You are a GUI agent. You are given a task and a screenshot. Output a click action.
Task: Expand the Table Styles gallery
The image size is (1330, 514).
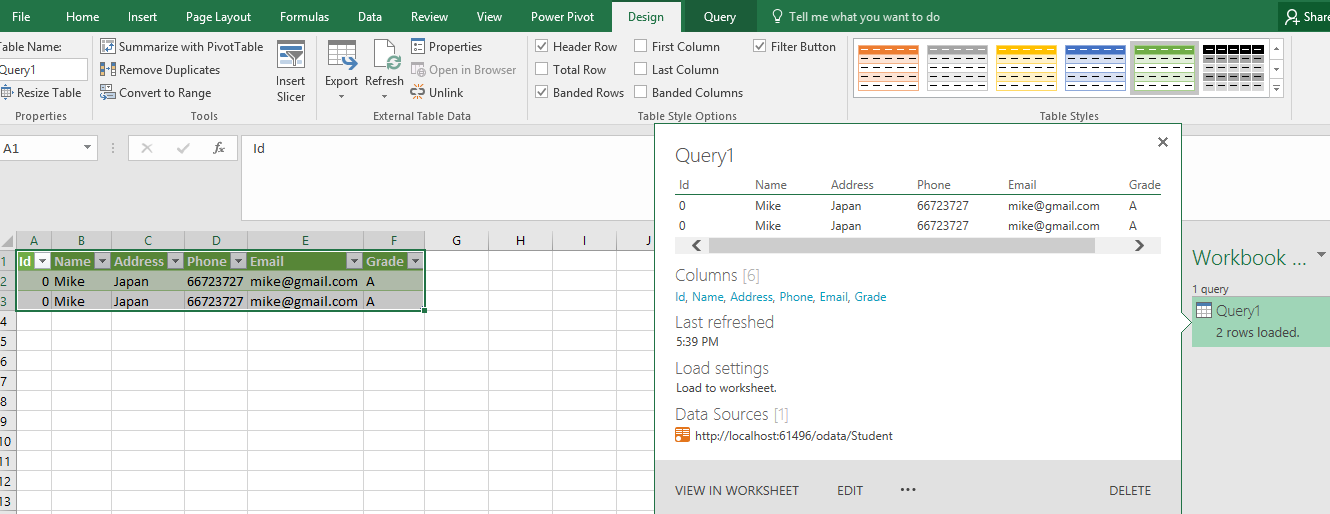tap(1276, 89)
